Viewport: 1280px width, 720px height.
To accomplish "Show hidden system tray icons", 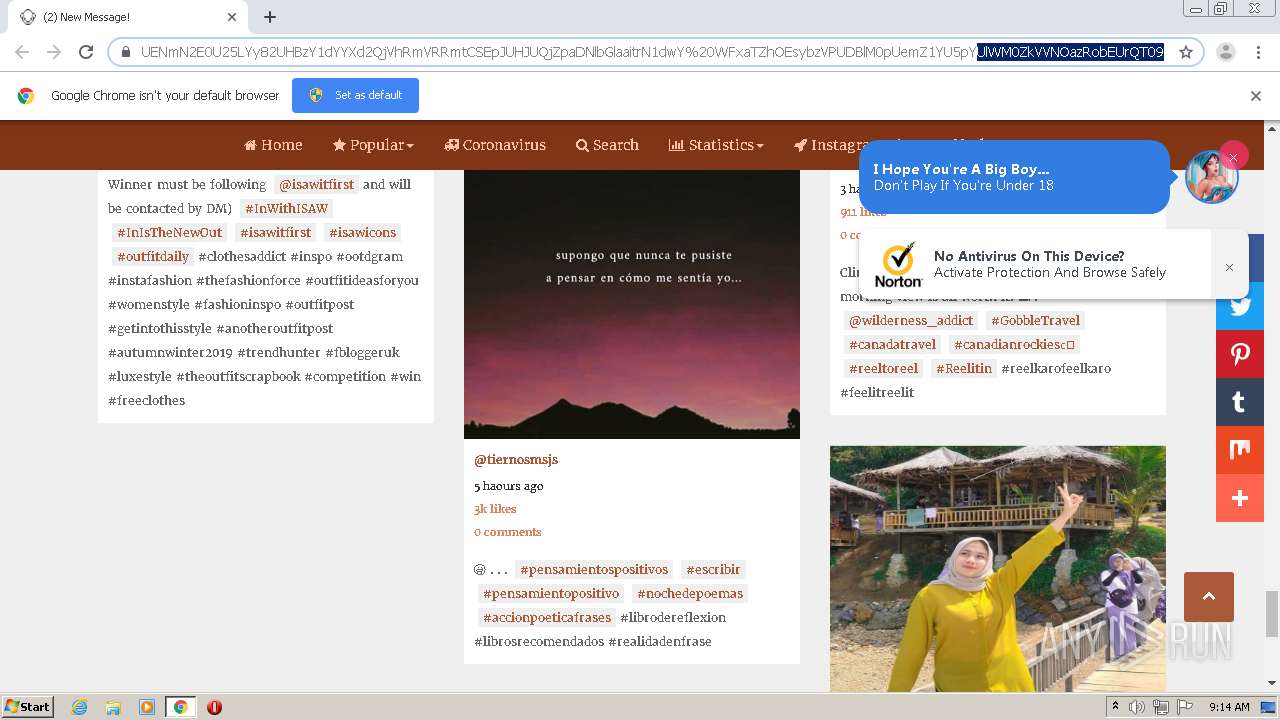I will point(1115,707).
